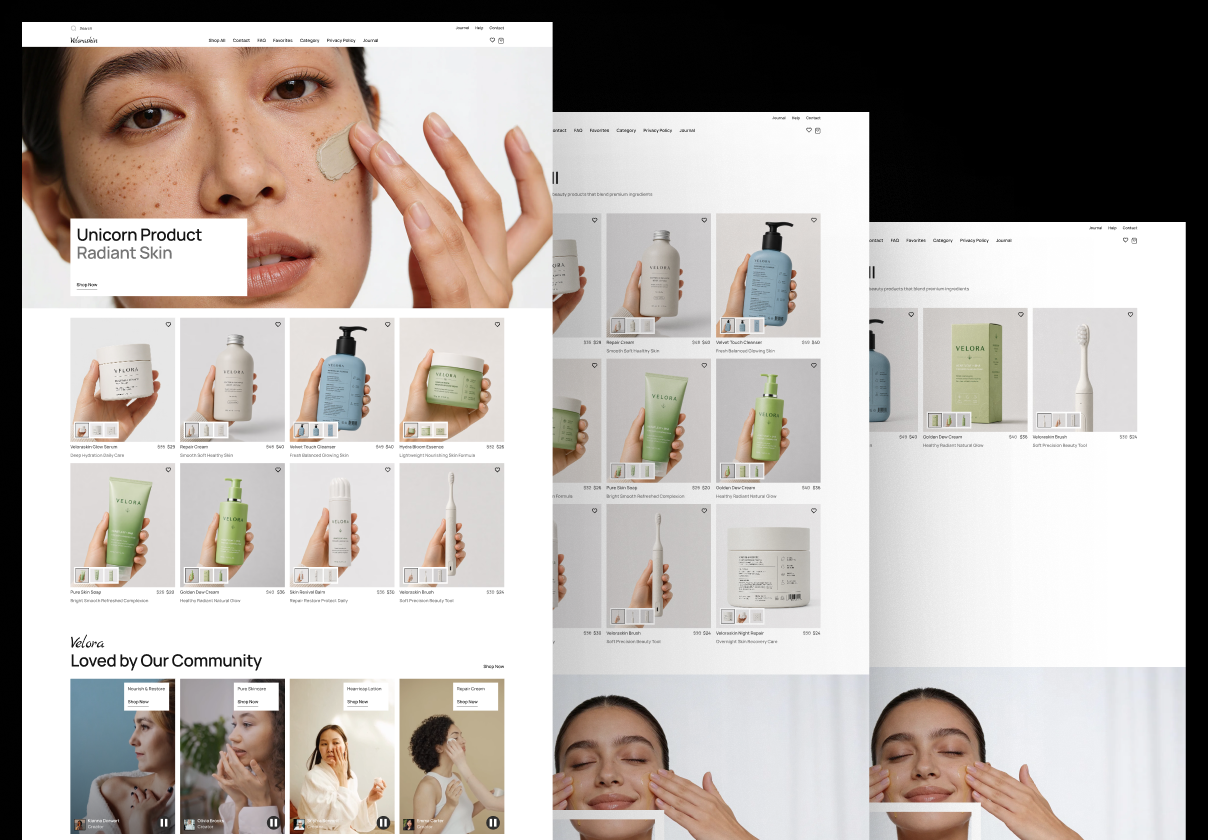Open the top-right Help link on the front page
Screen dimensions: 1208x840
click(x=479, y=28)
